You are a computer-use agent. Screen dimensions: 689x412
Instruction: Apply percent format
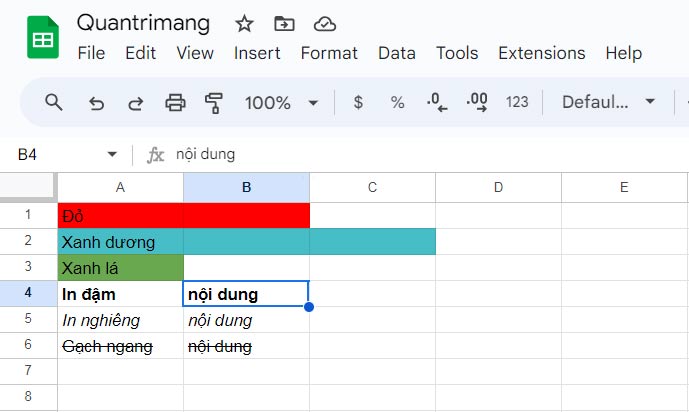pyautogui.click(x=397, y=102)
